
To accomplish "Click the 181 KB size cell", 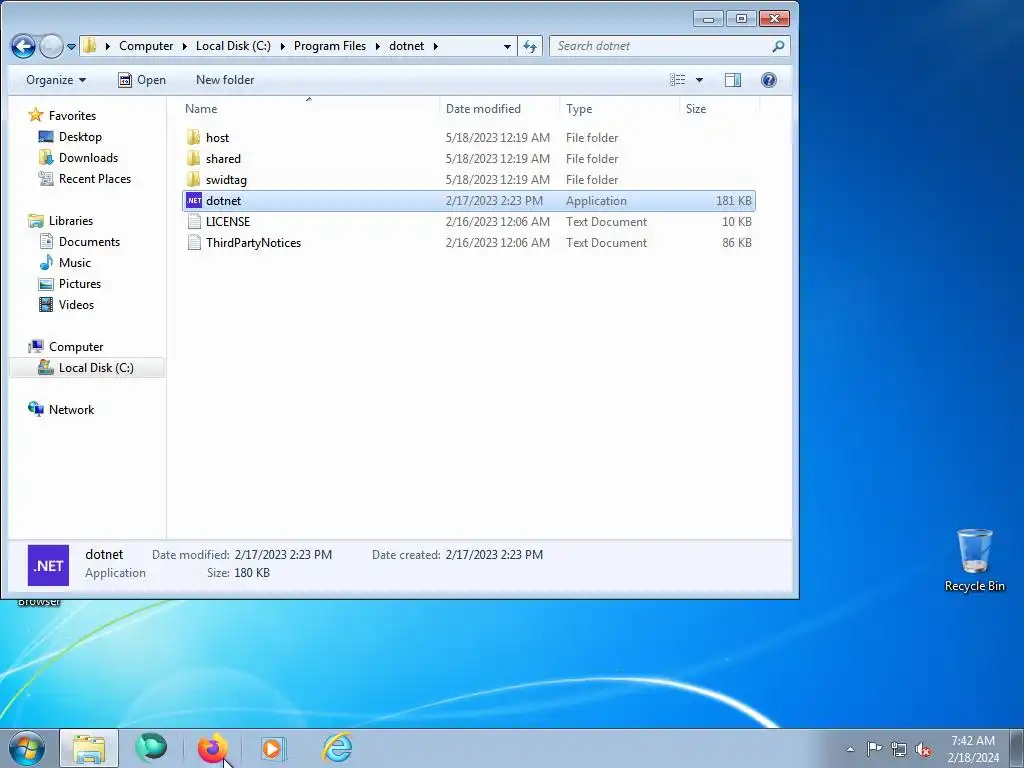I will [x=733, y=200].
